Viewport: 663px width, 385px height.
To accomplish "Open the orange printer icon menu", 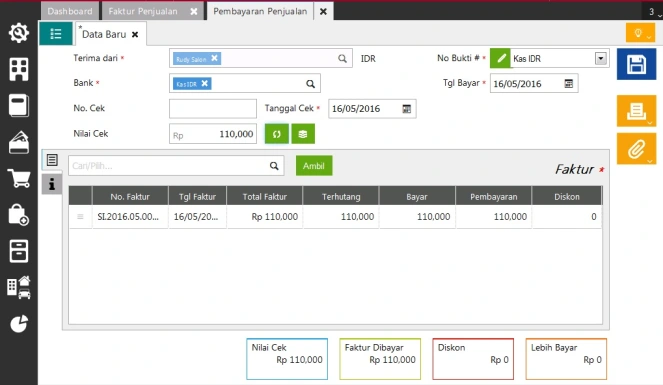I will (636, 111).
